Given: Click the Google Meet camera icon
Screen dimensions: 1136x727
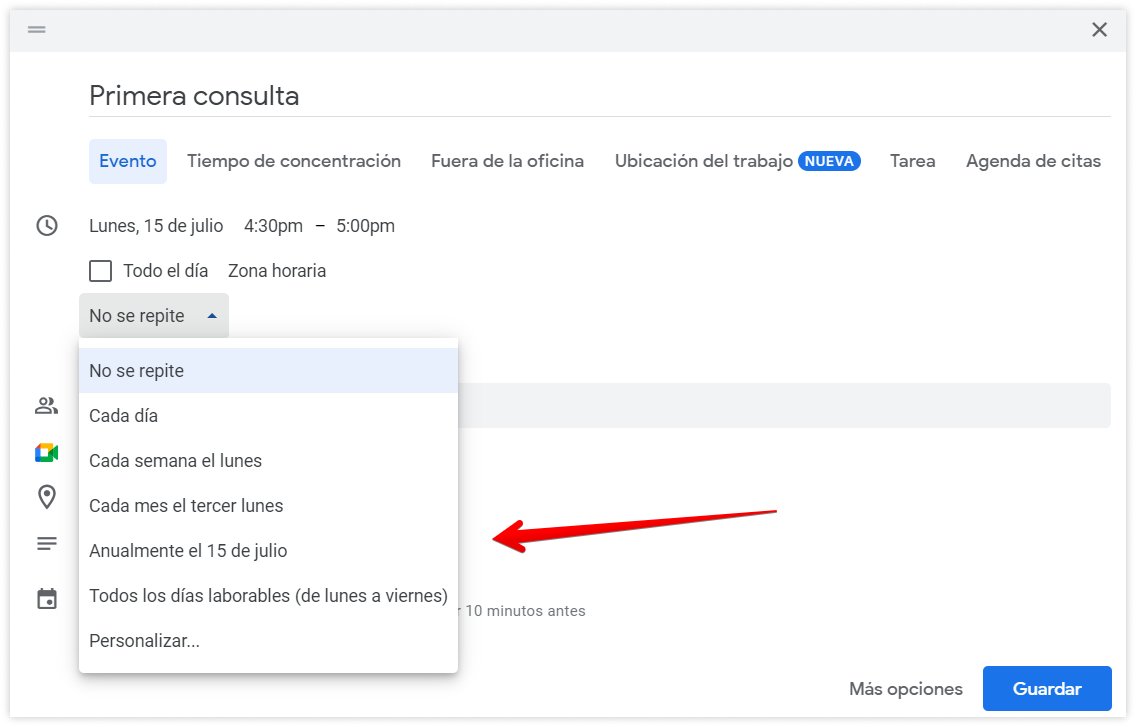Looking at the screenshot, I should 46,453.
